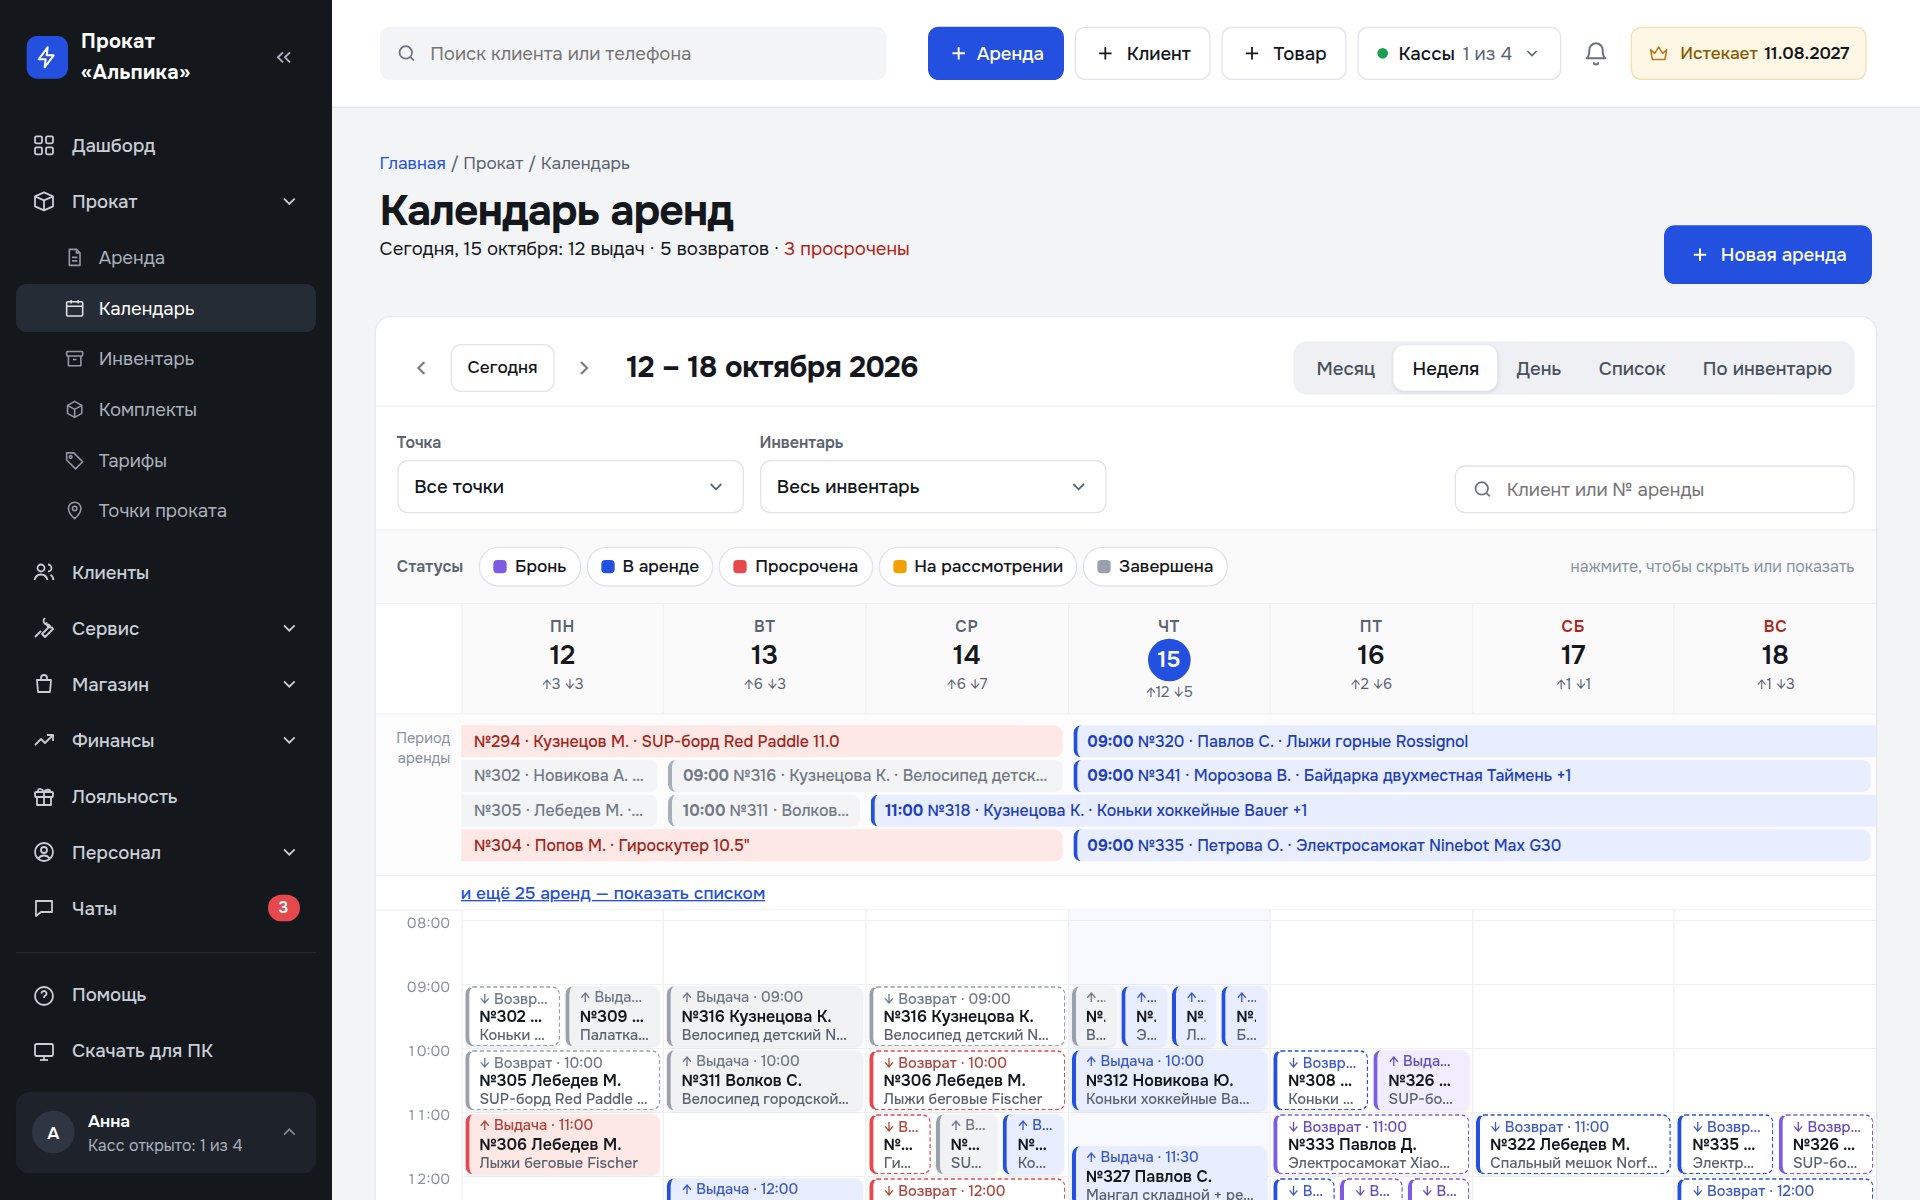Click the Сегодня button
Image resolution: width=1920 pixels, height=1200 pixels.
502,368
